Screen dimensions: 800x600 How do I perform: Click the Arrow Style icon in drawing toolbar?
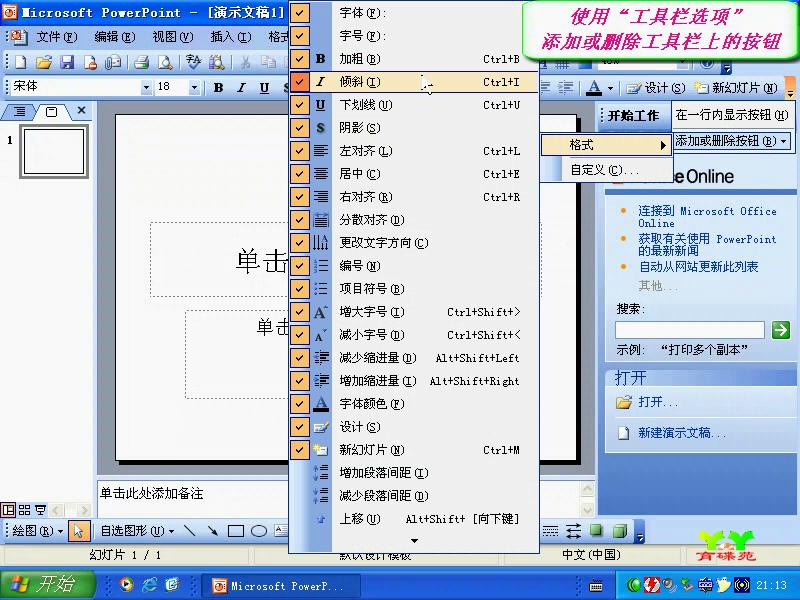point(573,531)
